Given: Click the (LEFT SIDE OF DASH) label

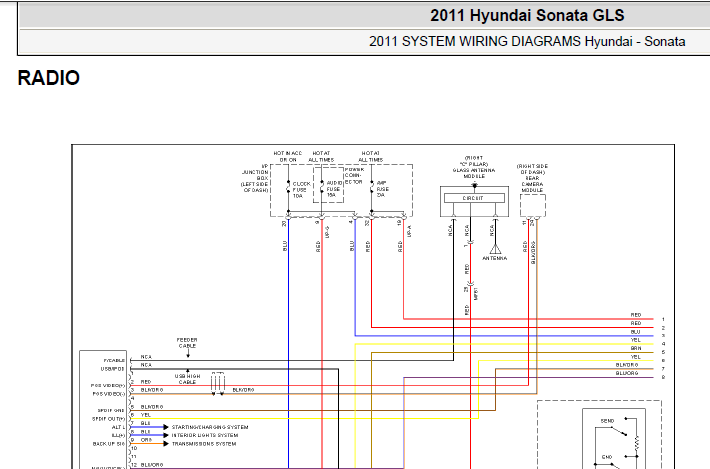Looking at the screenshot, I should [x=255, y=187].
